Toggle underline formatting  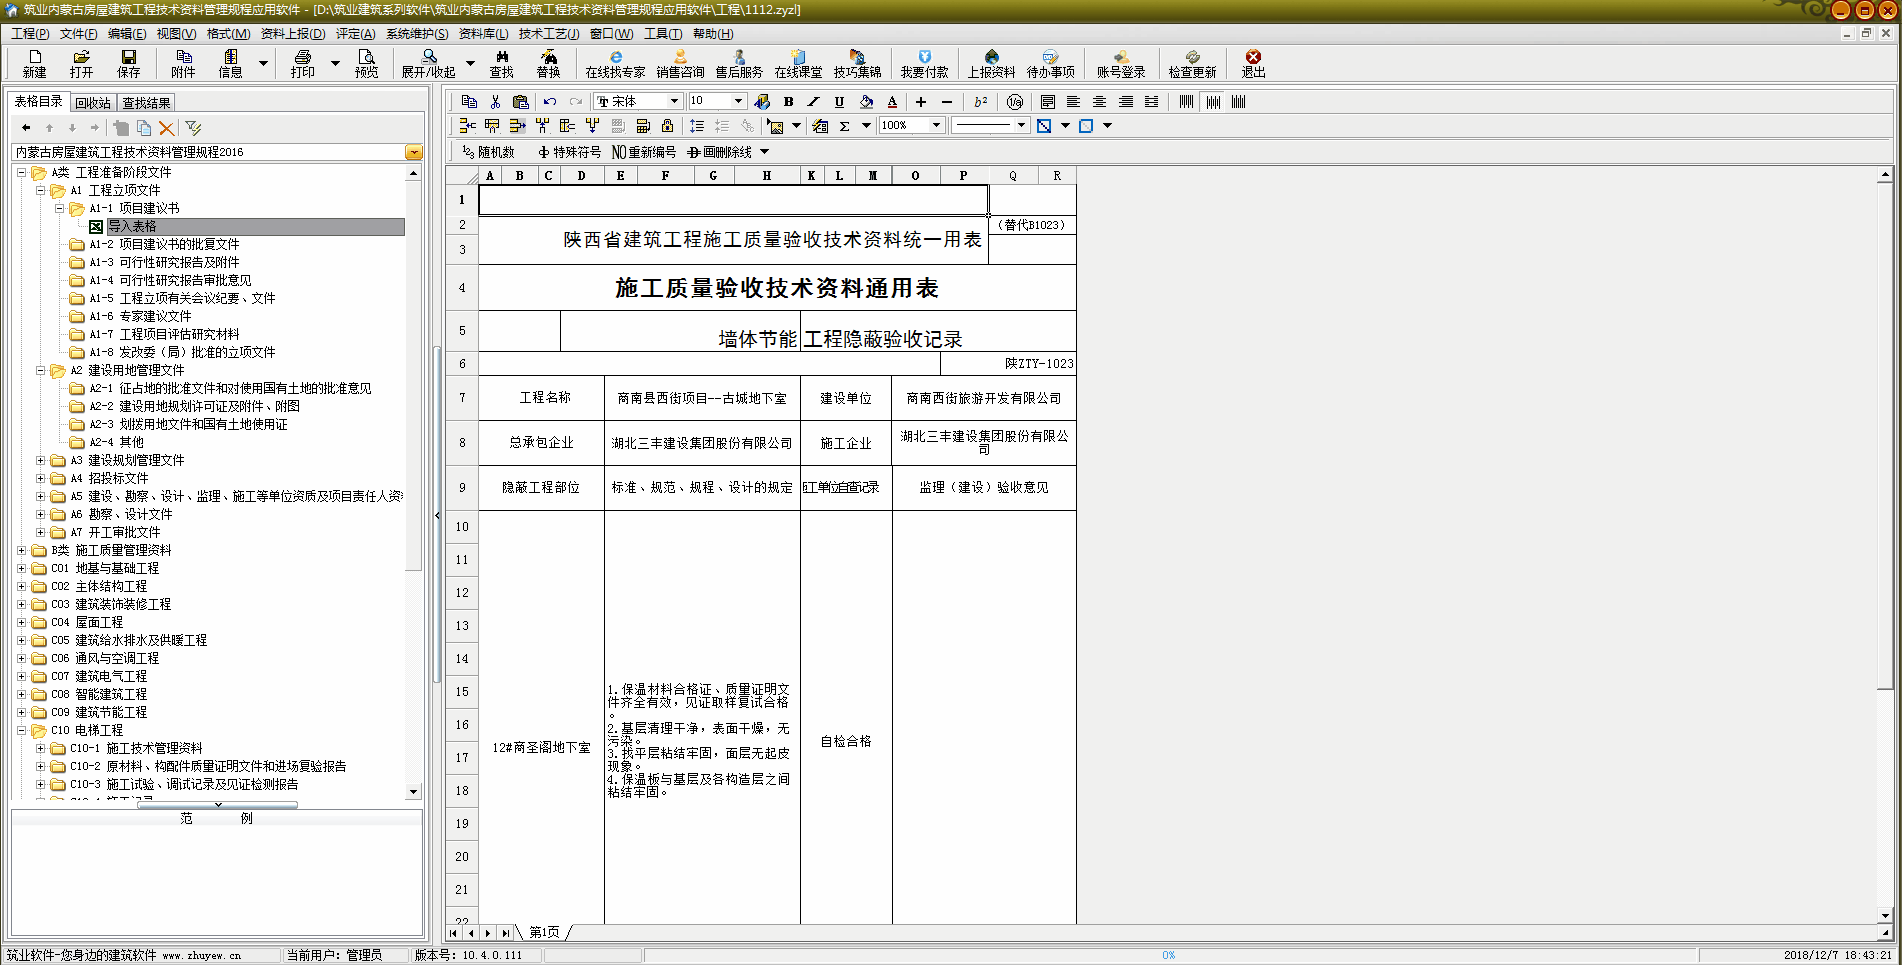click(x=839, y=102)
